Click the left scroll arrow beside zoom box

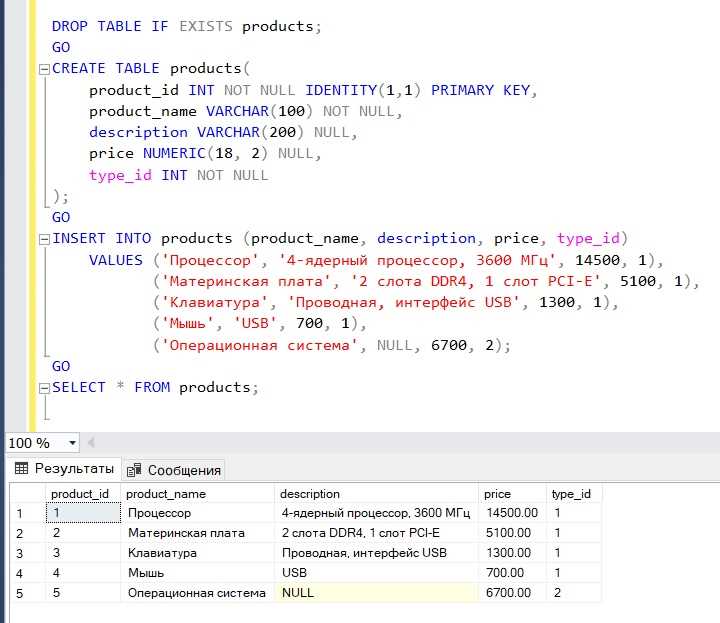91,443
